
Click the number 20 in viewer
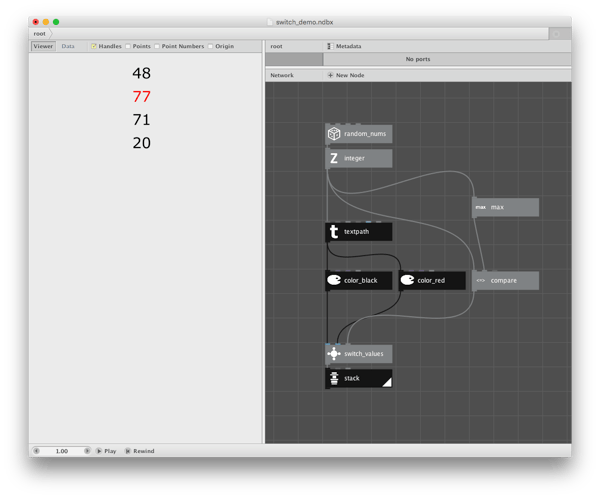tap(142, 143)
